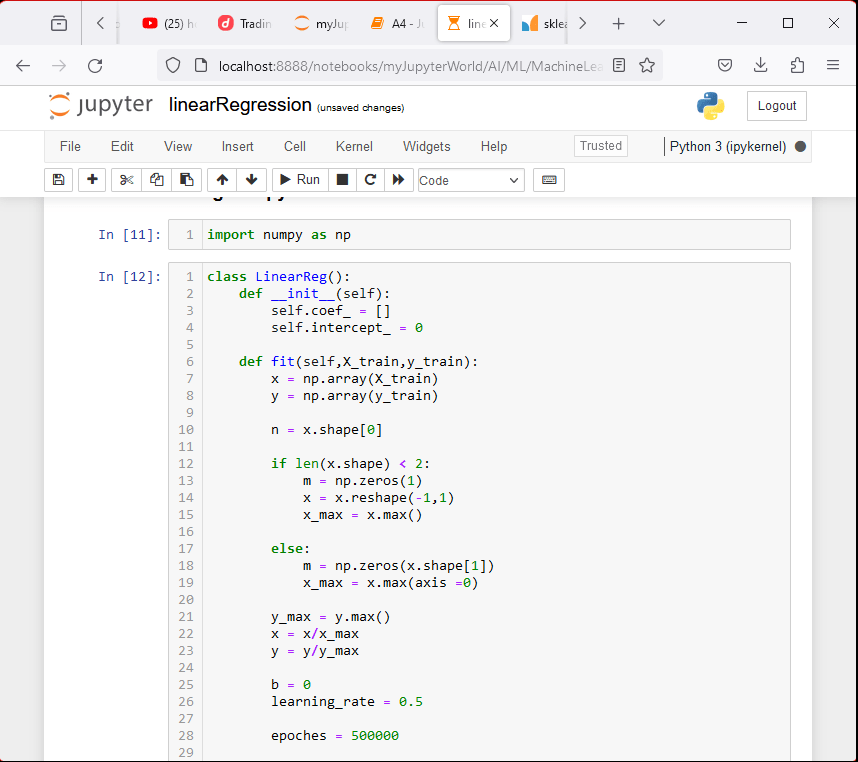Restart kernel and run all cells

tap(398, 180)
